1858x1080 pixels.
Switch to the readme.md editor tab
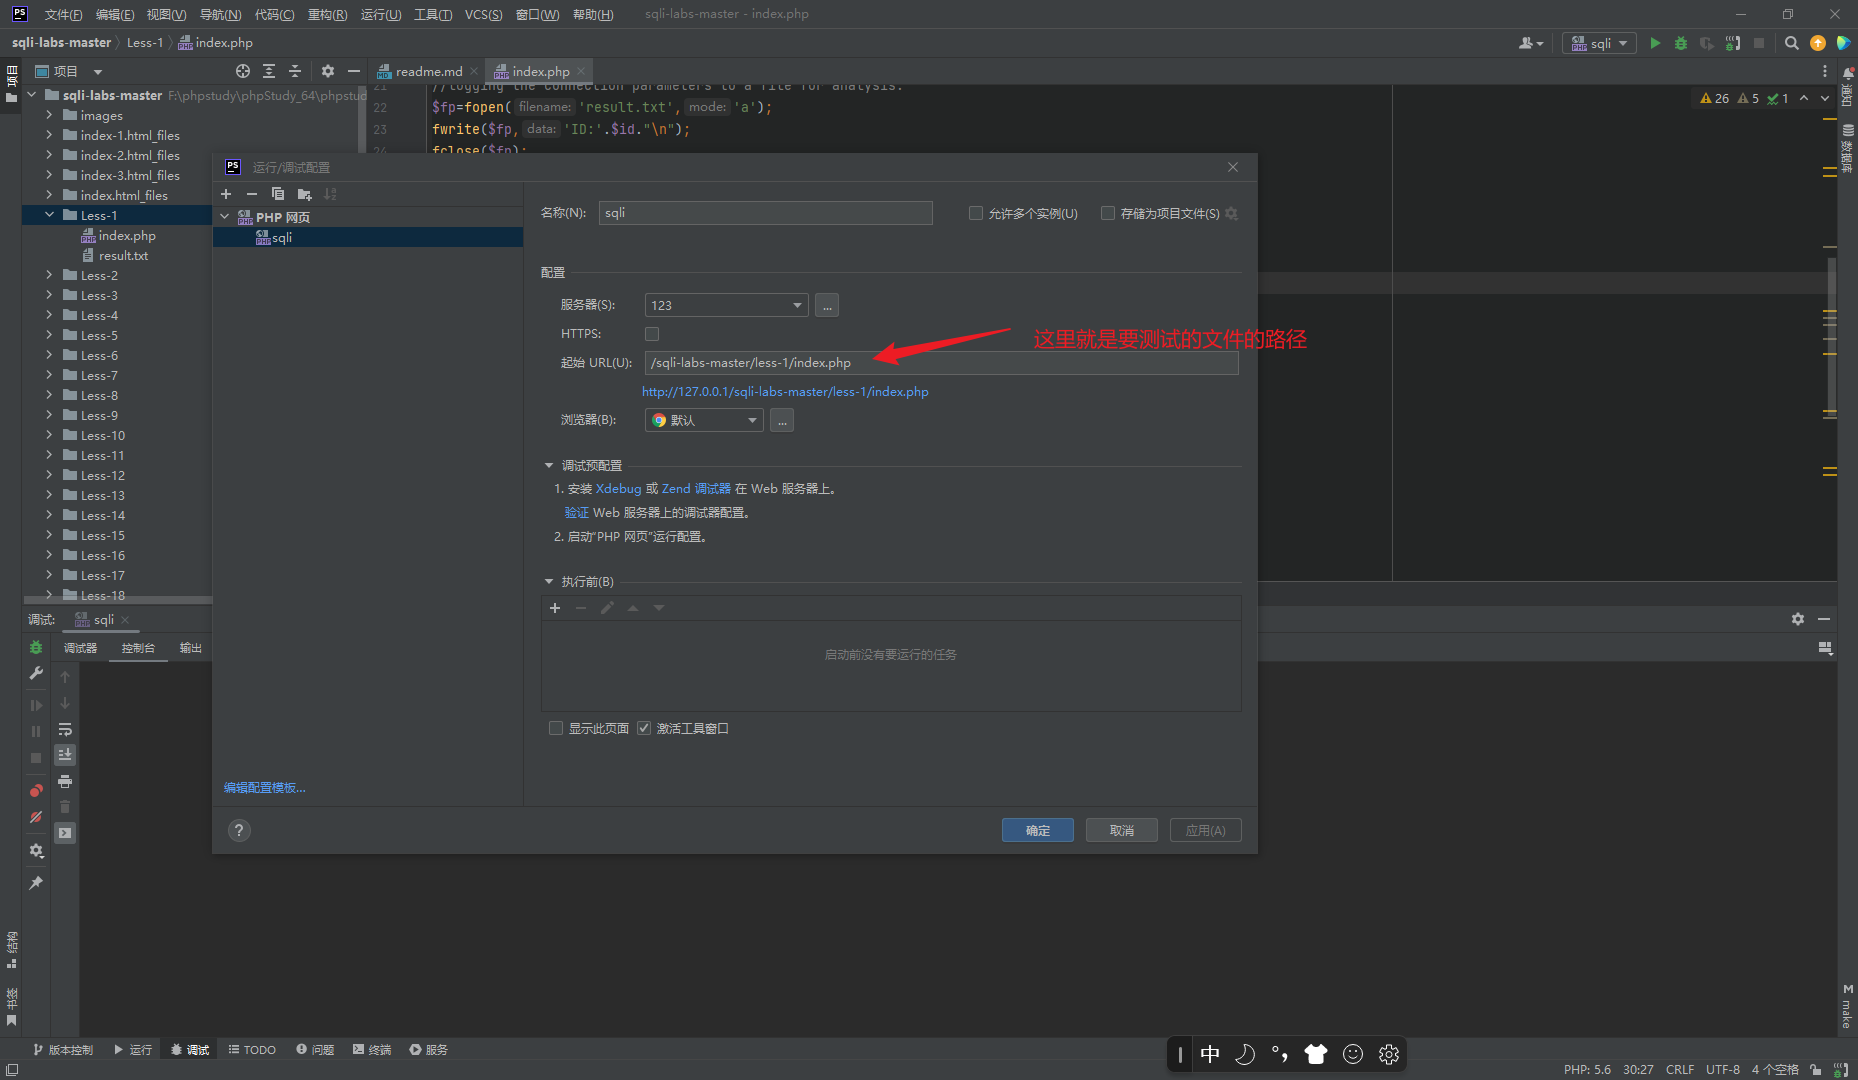coord(428,71)
